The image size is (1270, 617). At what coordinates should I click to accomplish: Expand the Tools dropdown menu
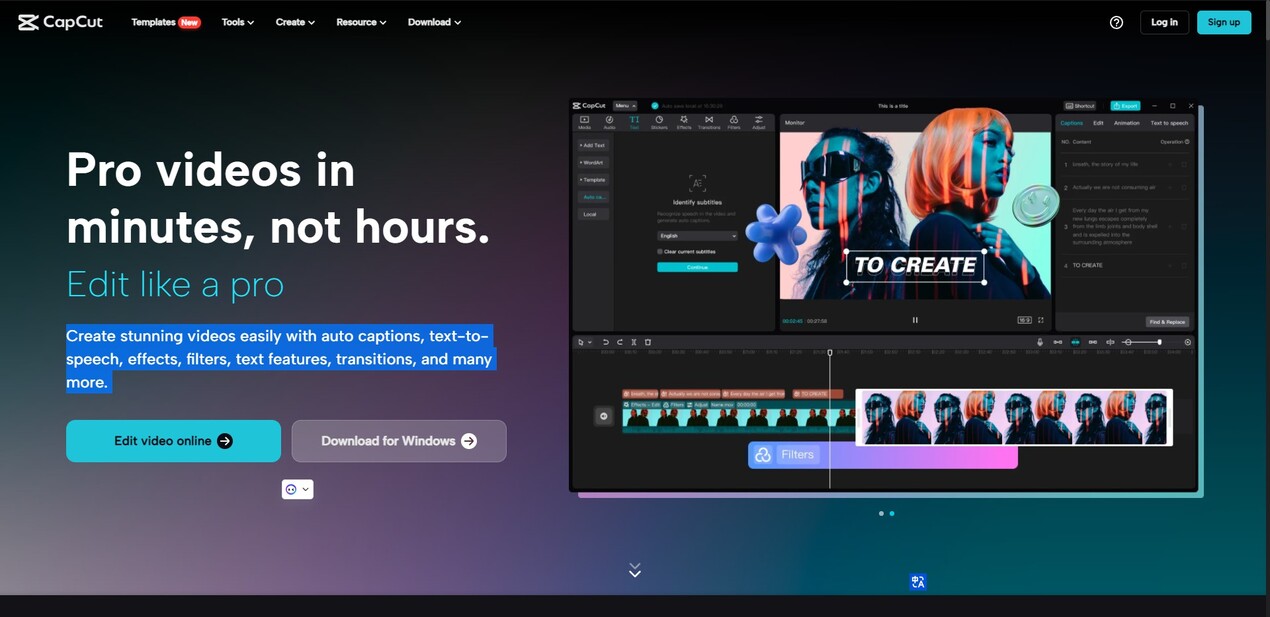pyautogui.click(x=237, y=22)
